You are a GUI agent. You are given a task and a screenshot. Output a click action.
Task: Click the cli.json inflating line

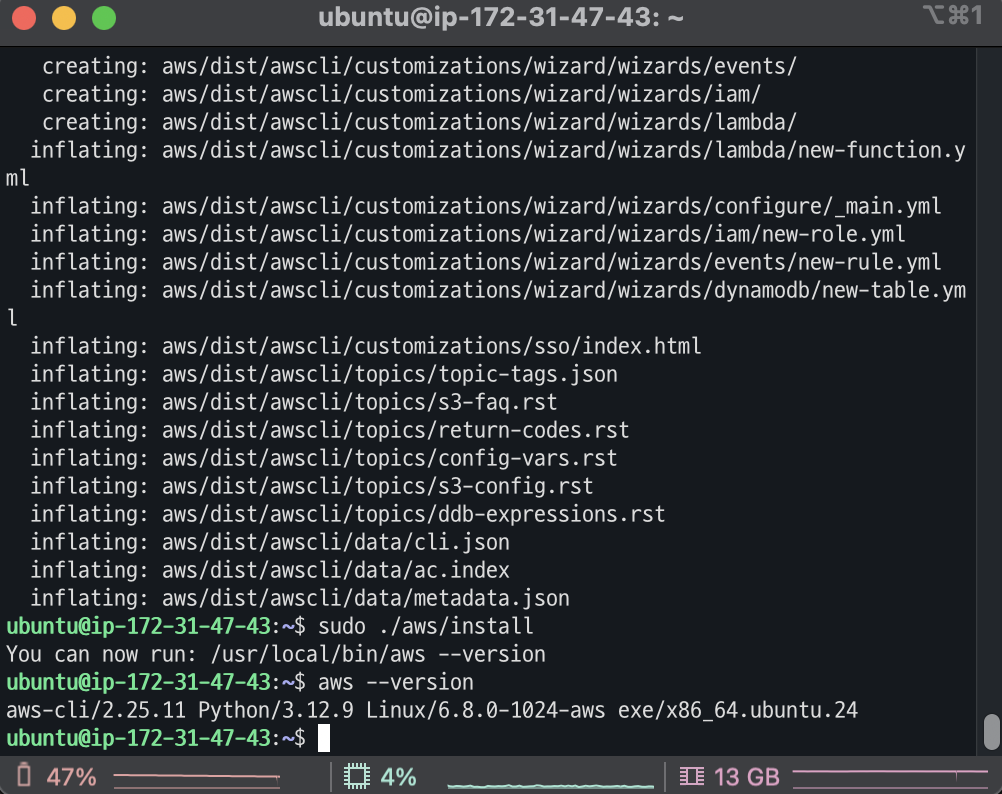[x=270, y=542]
